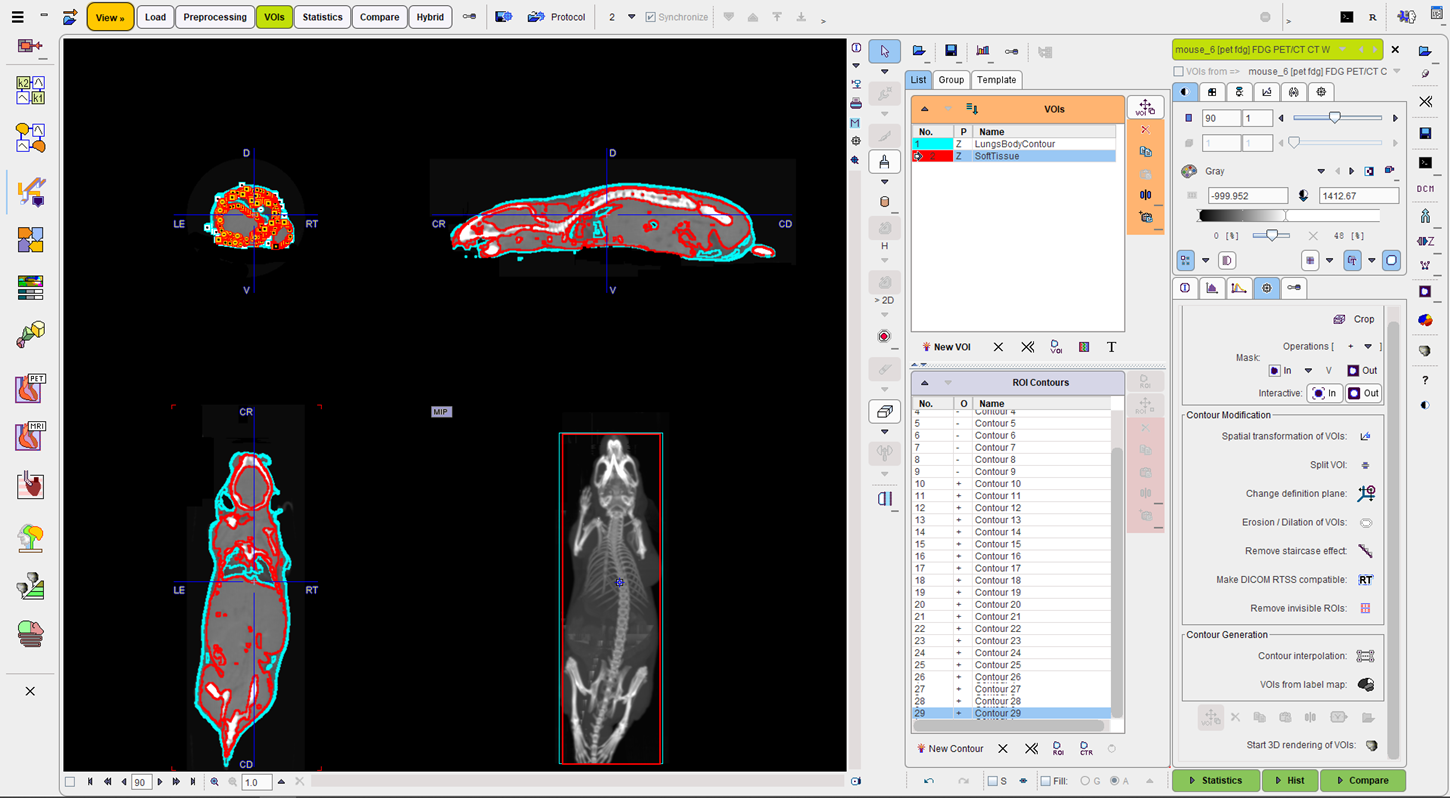Click the Remove staircase effect icon
Viewport: 1450px width, 798px height.
pos(1365,551)
